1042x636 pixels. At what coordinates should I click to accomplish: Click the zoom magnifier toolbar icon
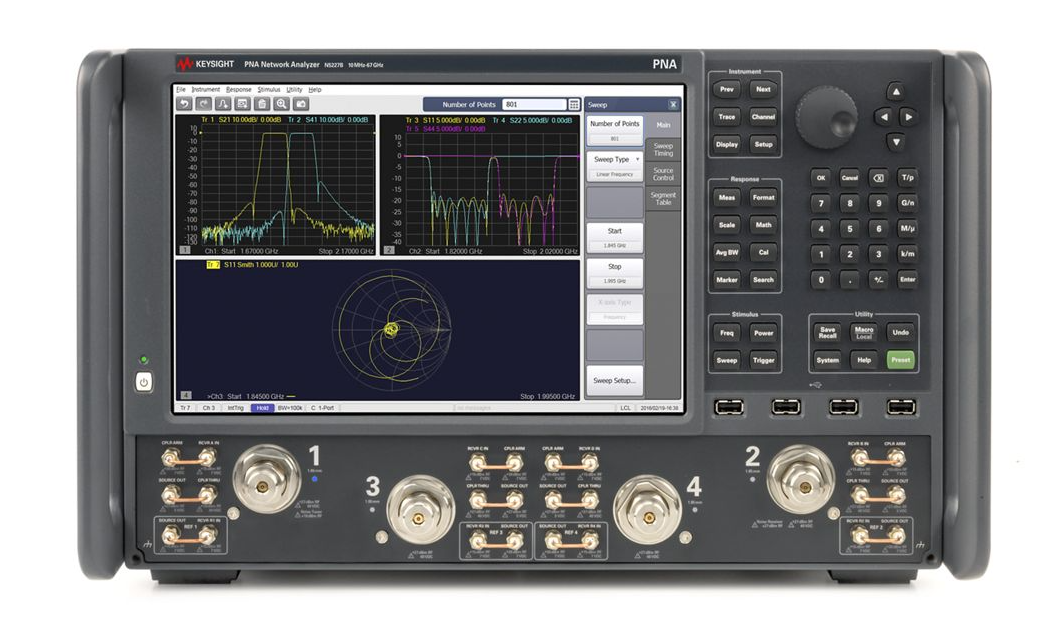tap(282, 104)
